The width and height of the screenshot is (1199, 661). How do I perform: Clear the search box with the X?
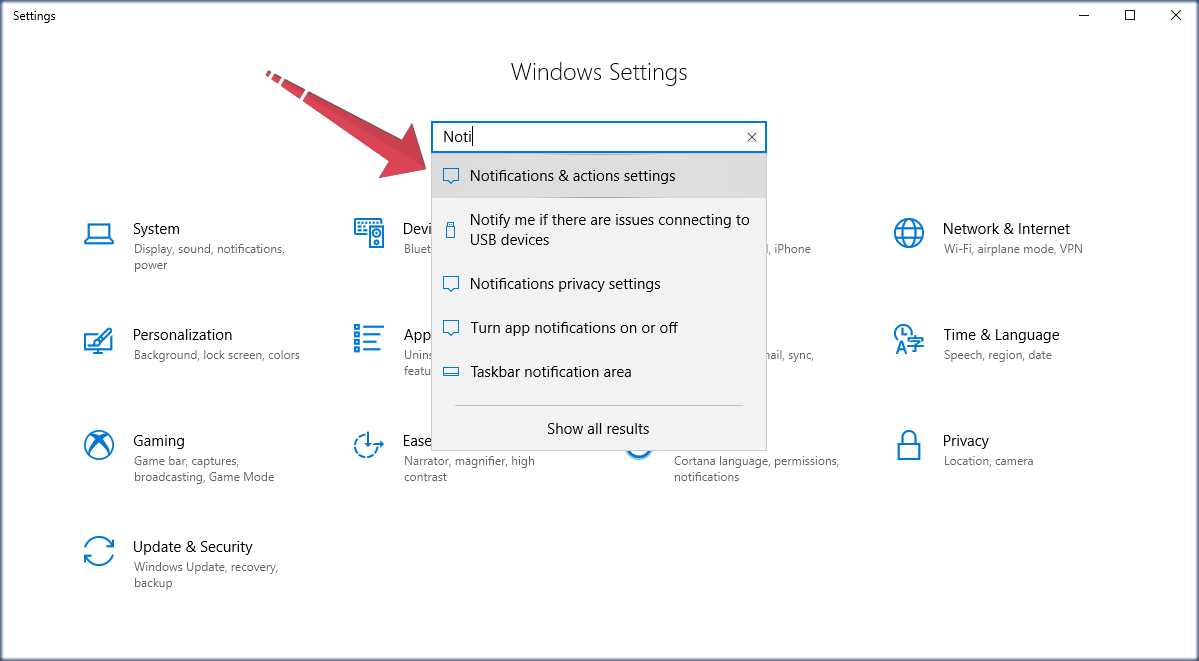pos(751,137)
